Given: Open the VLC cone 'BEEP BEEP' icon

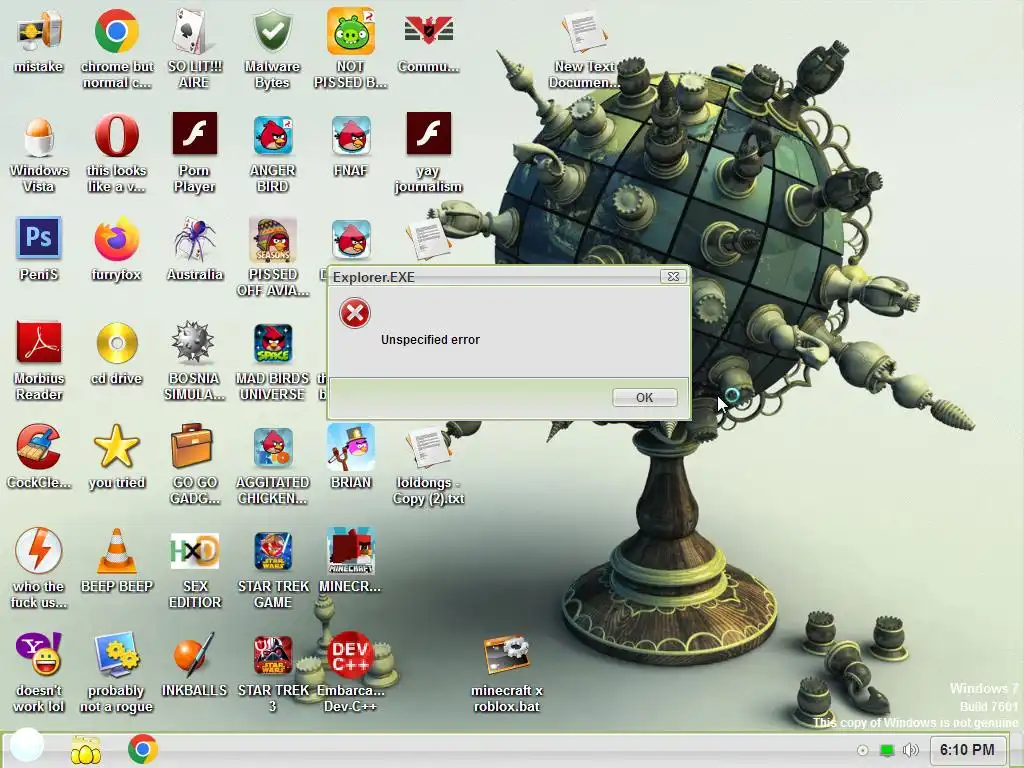Looking at the screenshot, I should [116, 551].
